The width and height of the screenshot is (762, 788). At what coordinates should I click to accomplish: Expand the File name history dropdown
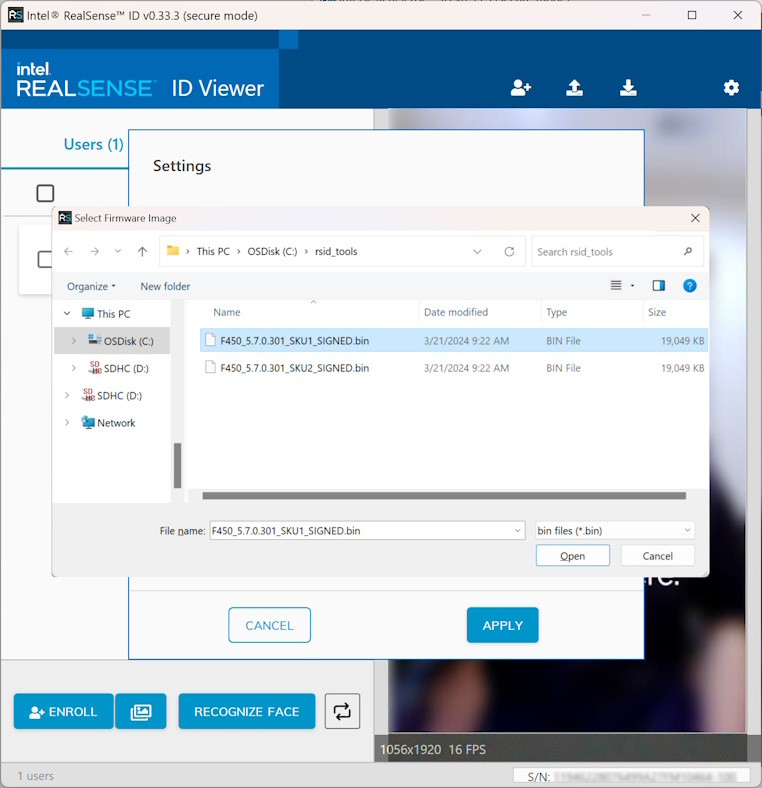click(517, 531)
